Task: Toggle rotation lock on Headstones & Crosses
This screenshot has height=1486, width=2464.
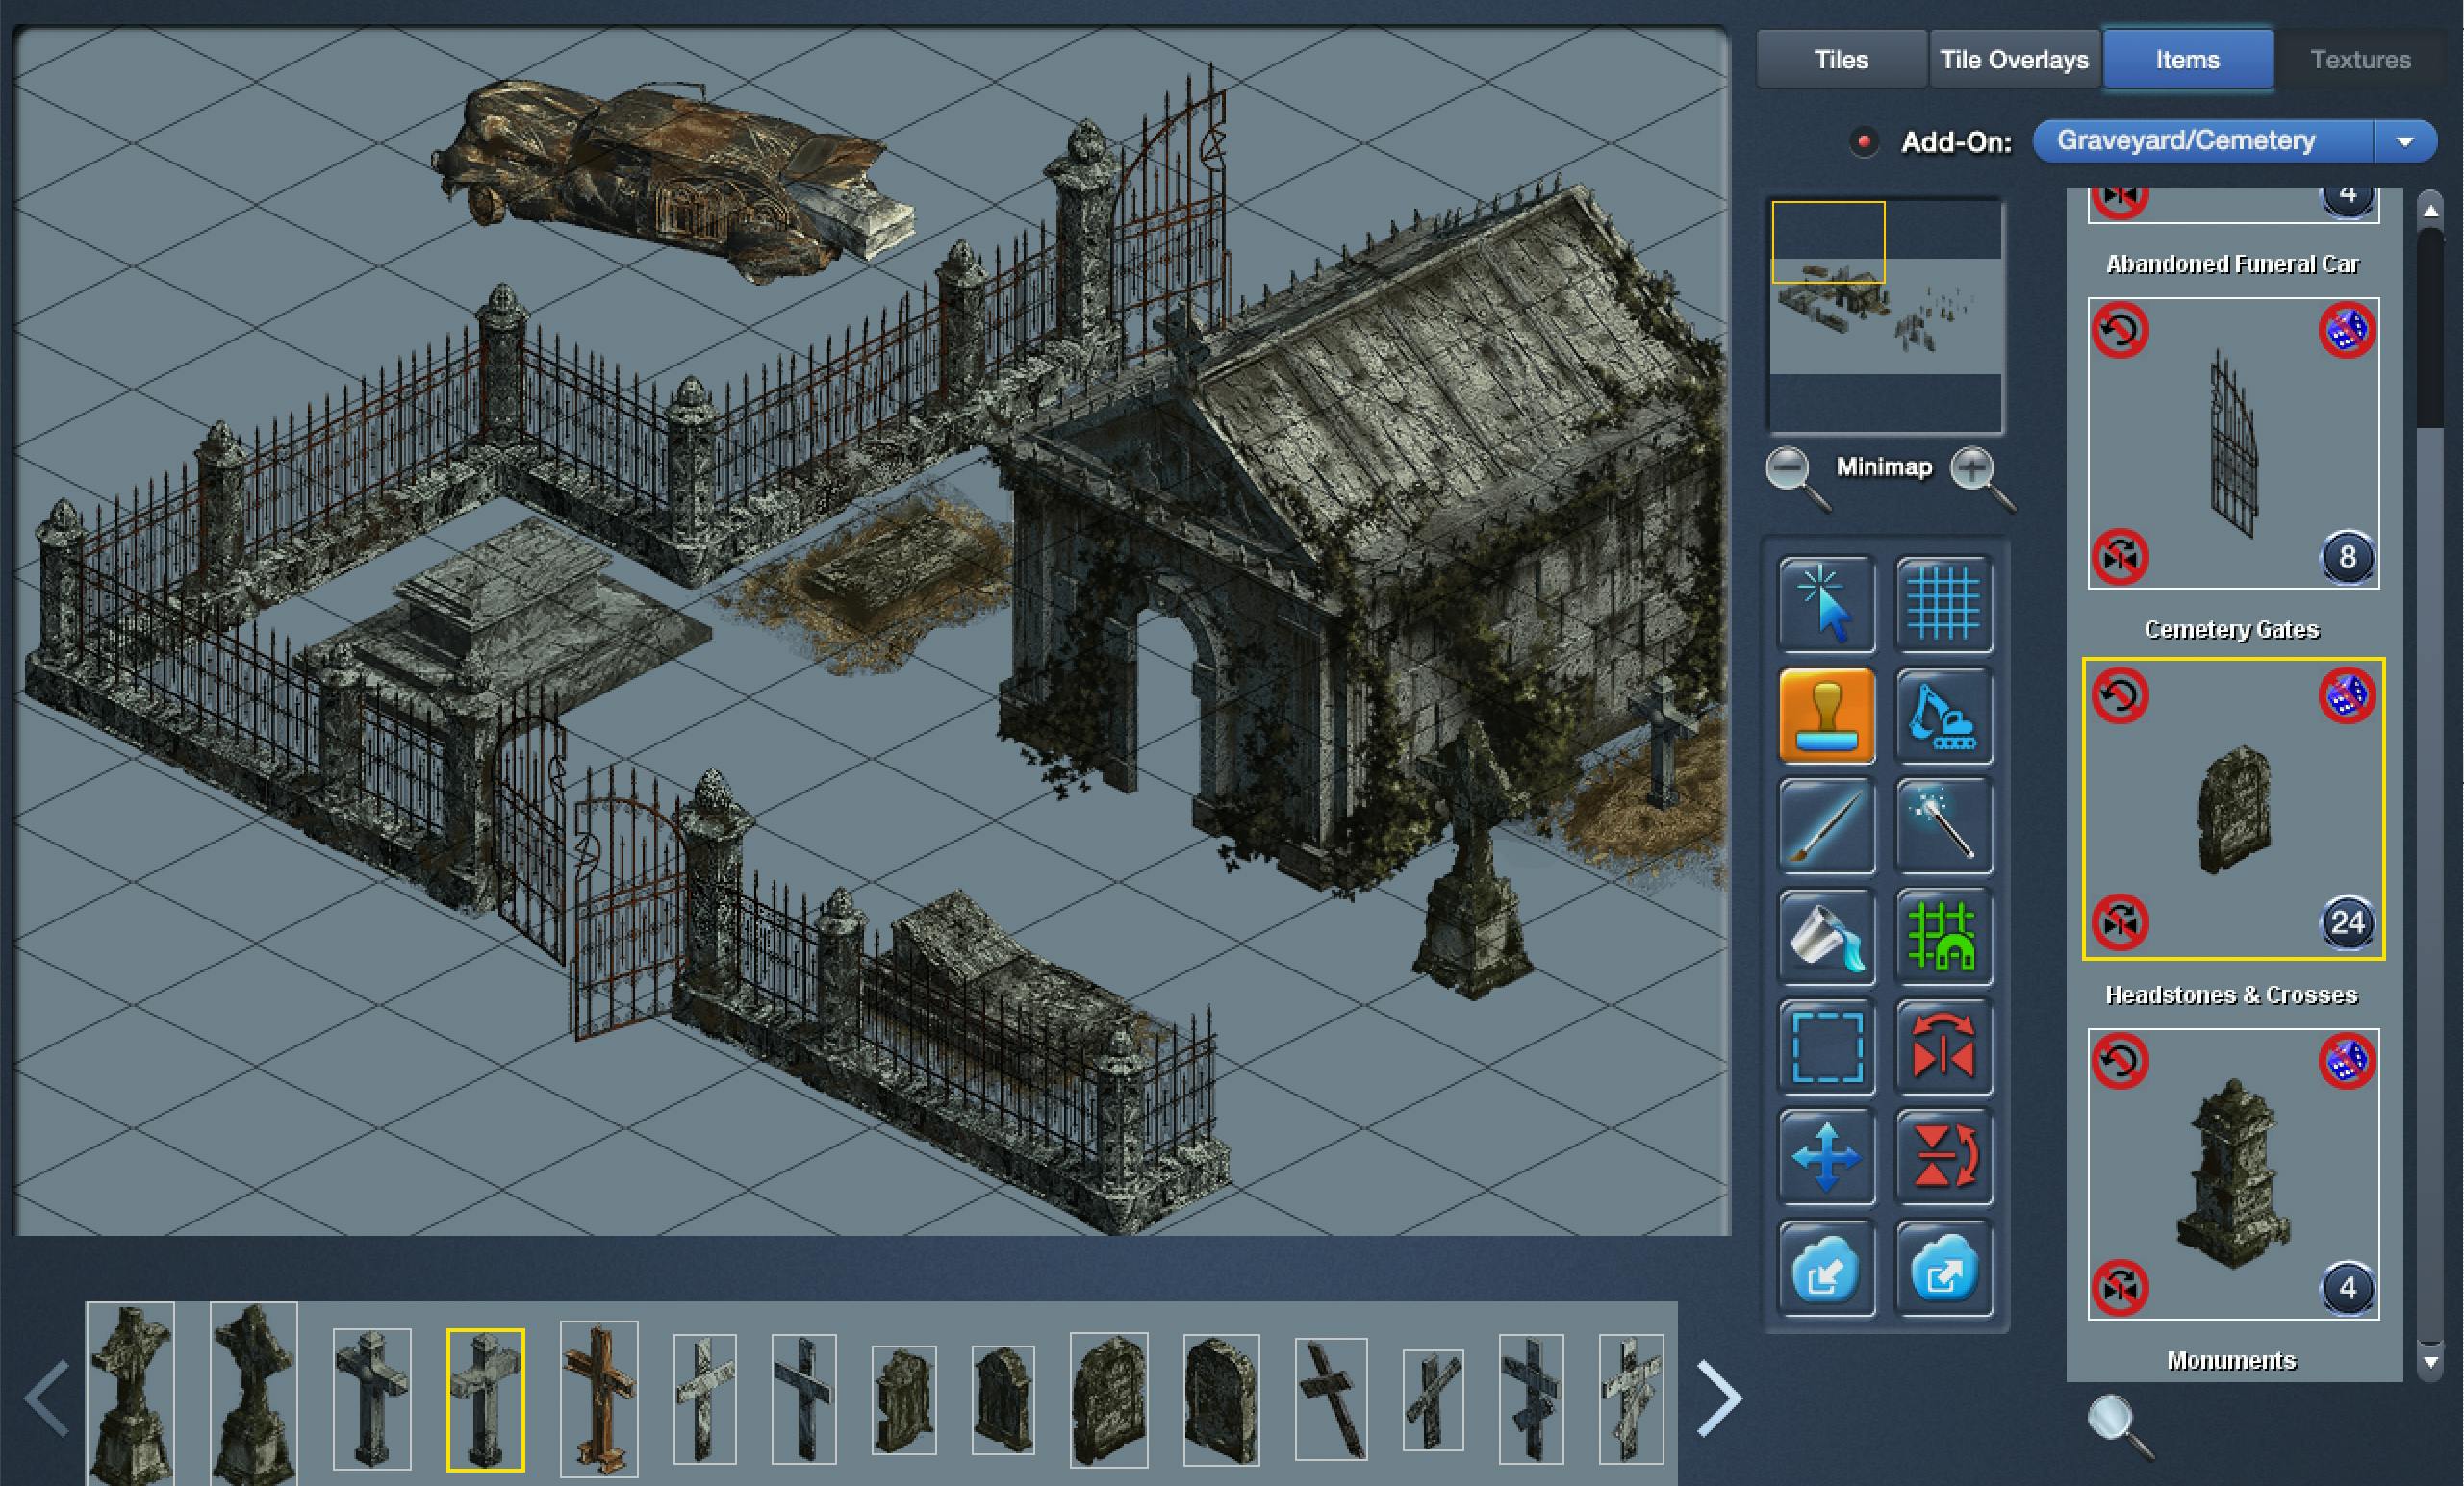Action: coord(2120,695)
